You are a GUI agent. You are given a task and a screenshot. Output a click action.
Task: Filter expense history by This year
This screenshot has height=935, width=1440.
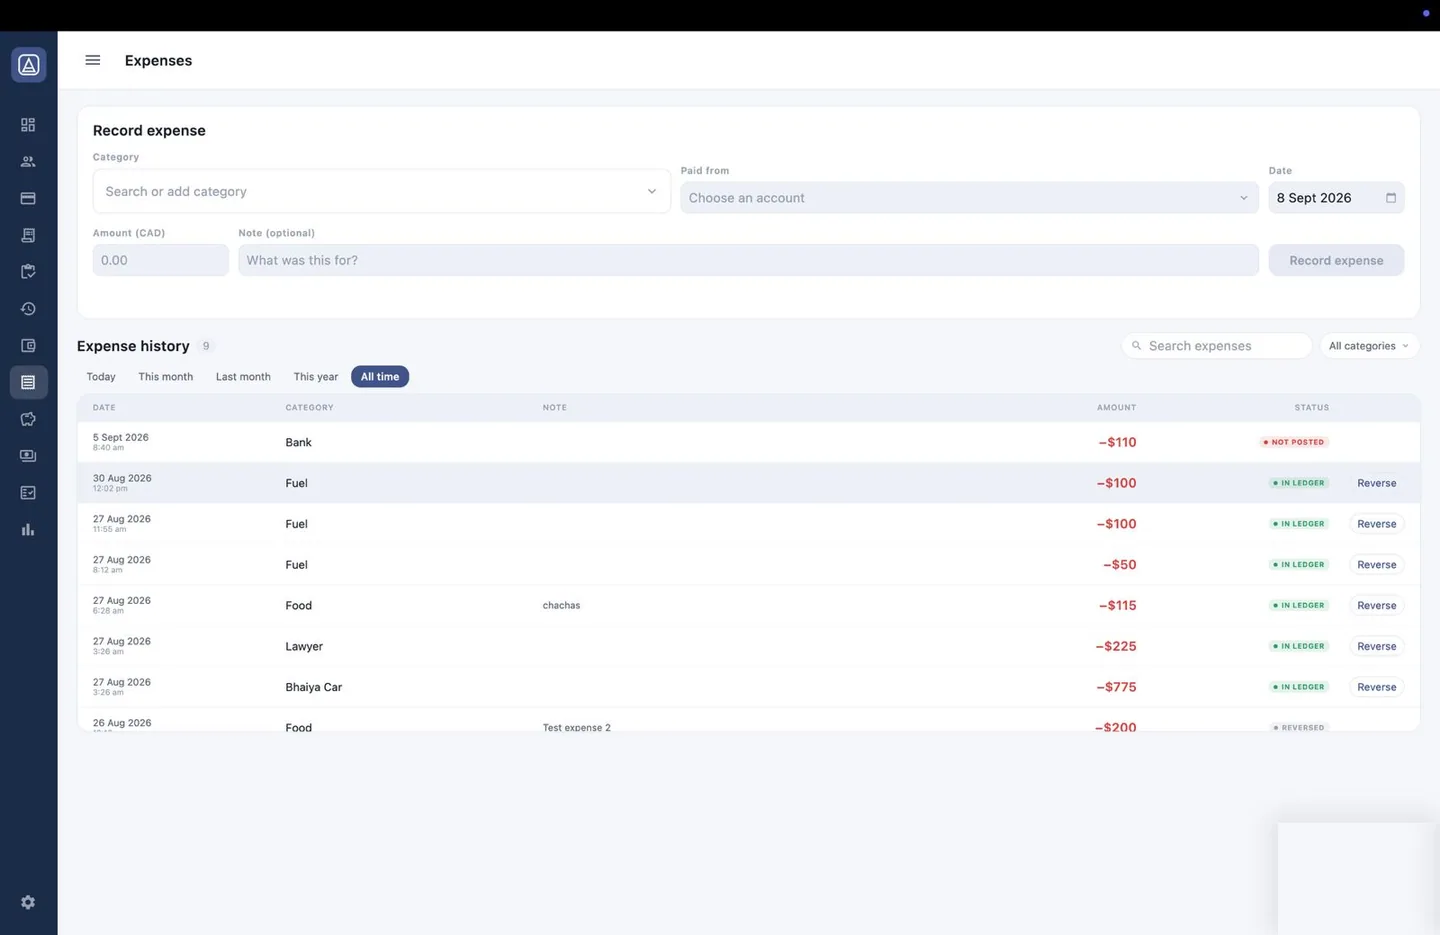click(x=316, y=377)
